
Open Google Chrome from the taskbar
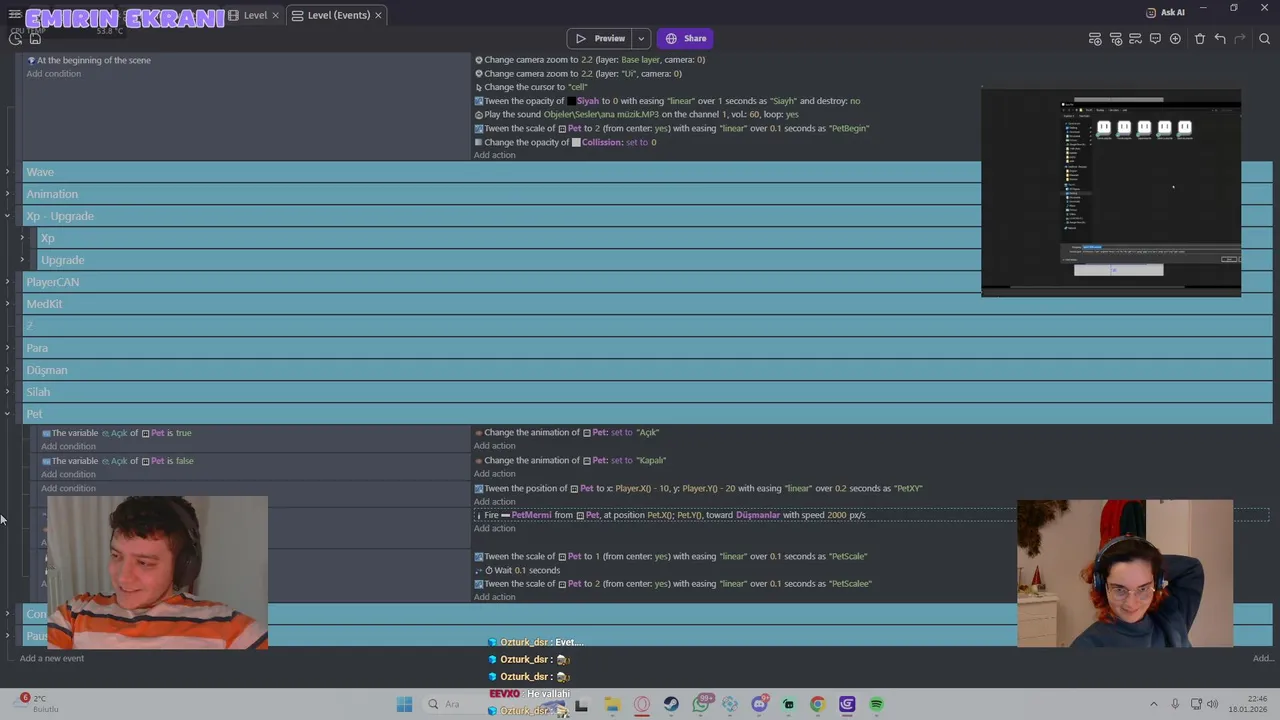tap(817, 704)
